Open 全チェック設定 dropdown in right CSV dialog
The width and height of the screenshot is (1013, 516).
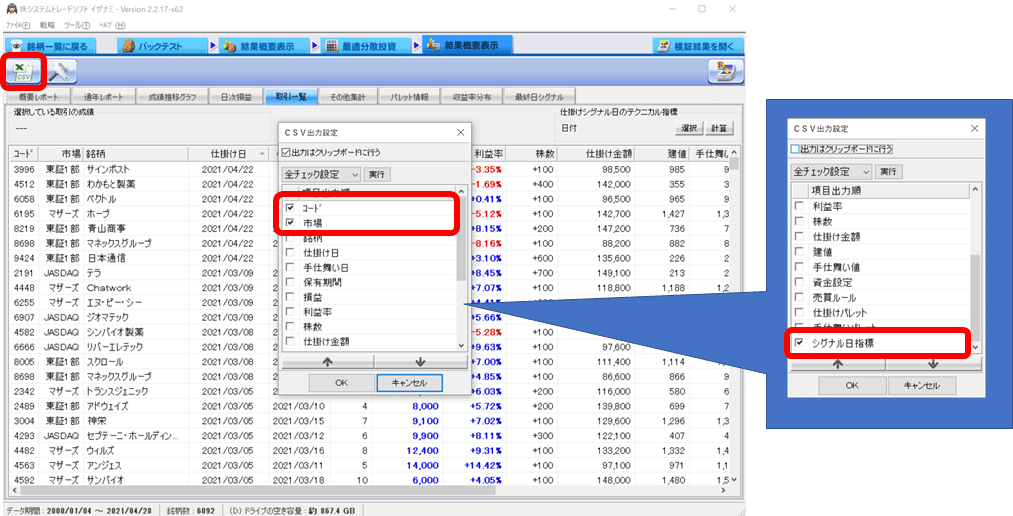pos(831,172)
